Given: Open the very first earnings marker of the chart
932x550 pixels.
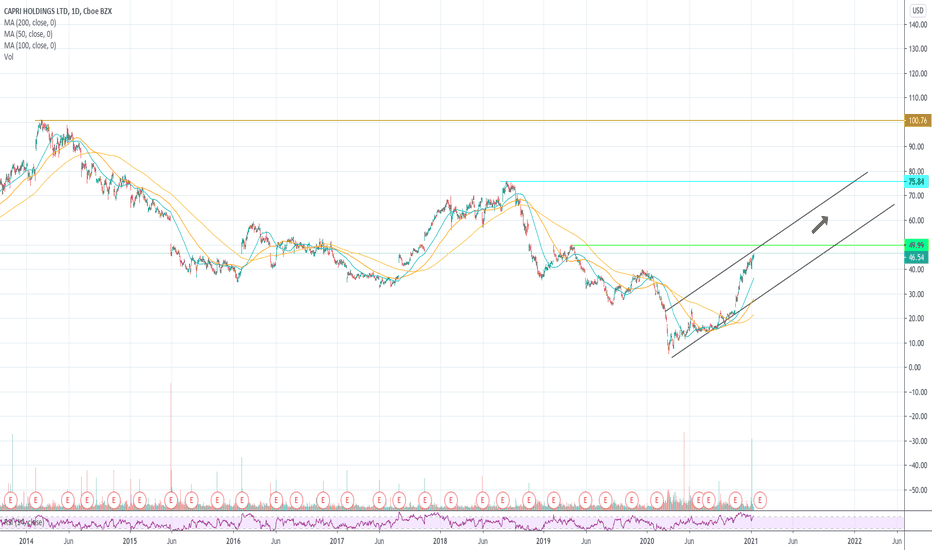Looking at the screenshot, I should coord(11,500).
